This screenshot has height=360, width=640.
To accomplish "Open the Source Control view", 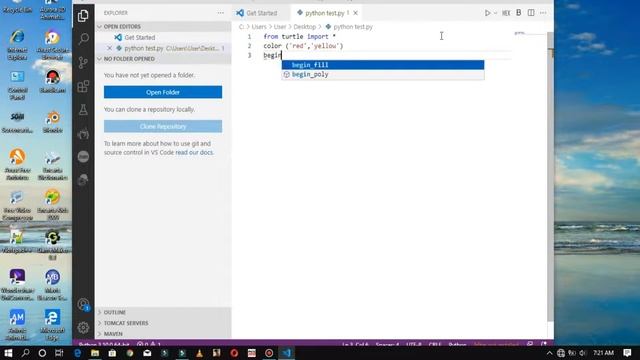I will [83, 62].
